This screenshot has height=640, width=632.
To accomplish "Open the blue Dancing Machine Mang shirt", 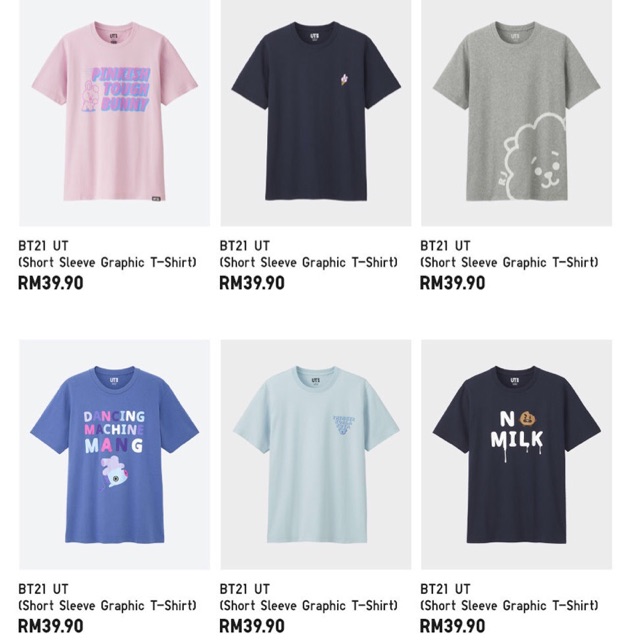I will tap(115, 454).
